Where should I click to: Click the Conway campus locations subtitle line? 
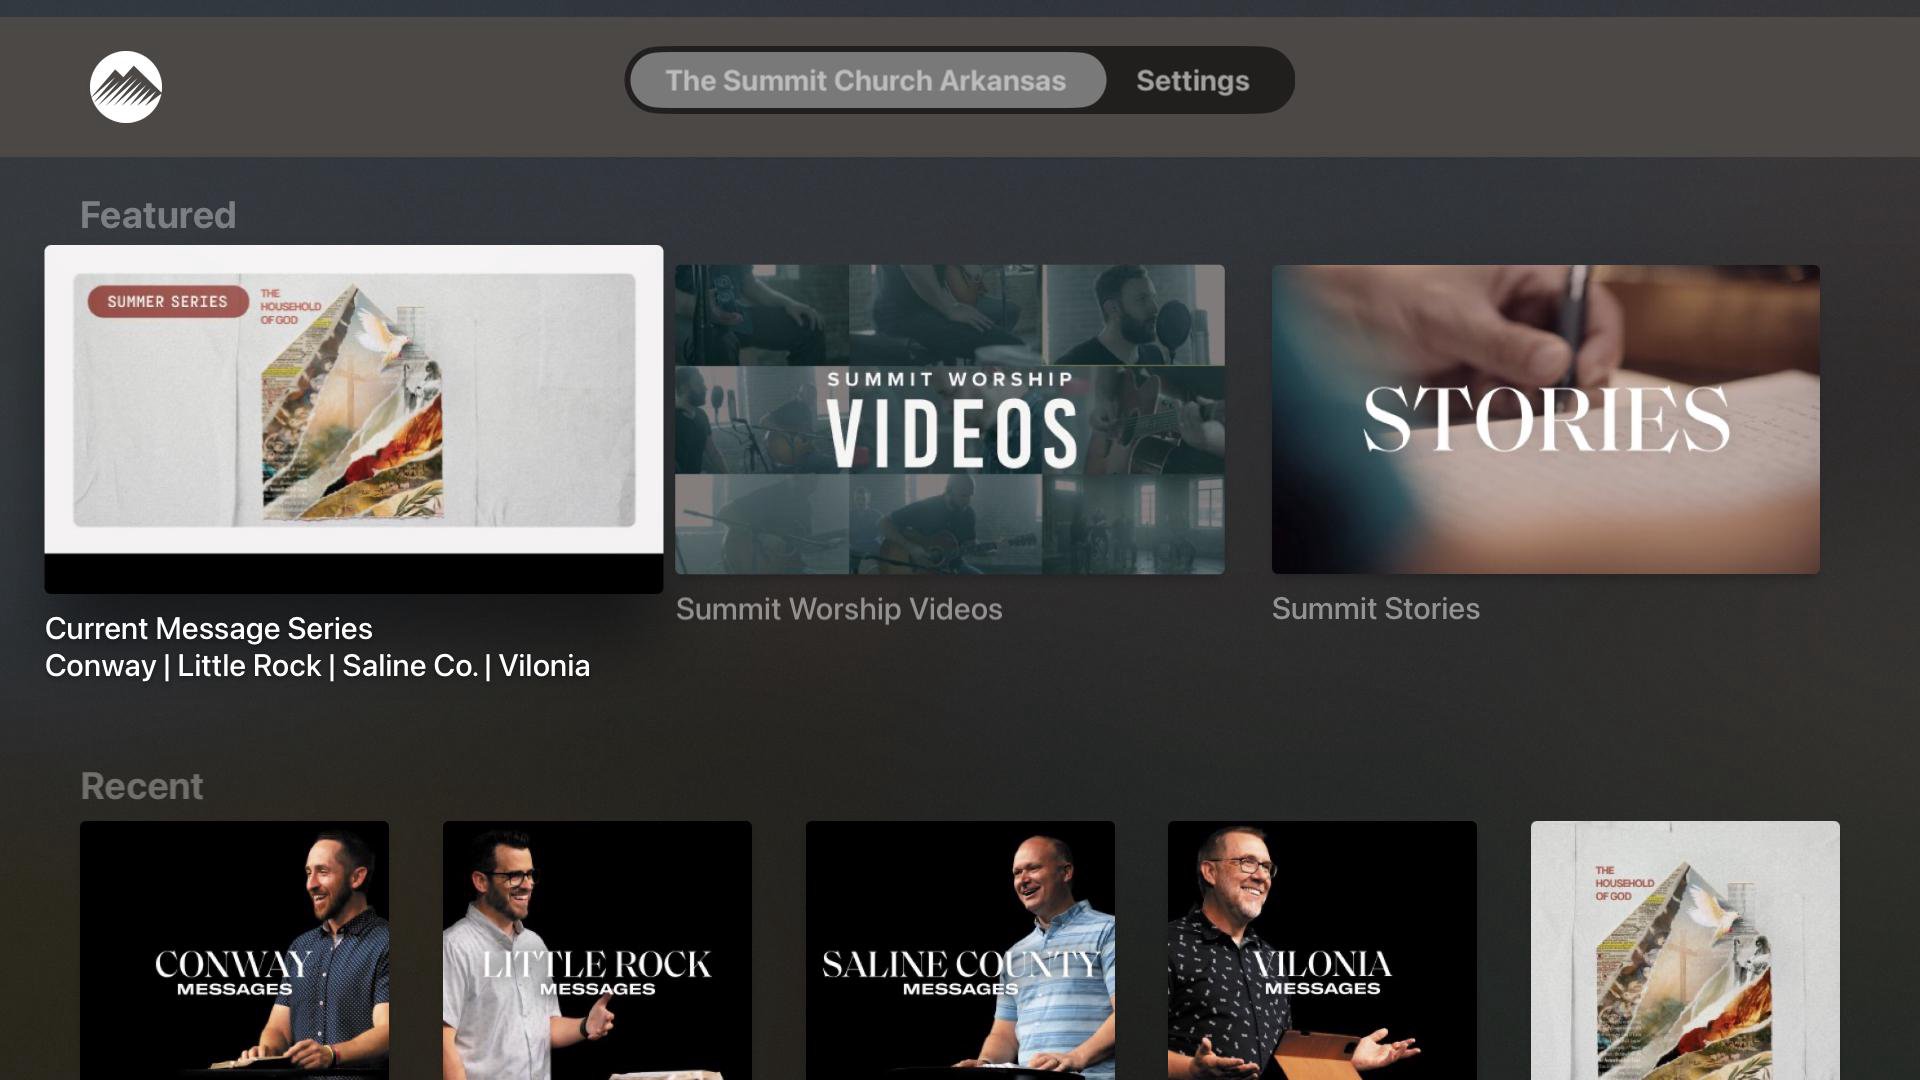(317, 666)
